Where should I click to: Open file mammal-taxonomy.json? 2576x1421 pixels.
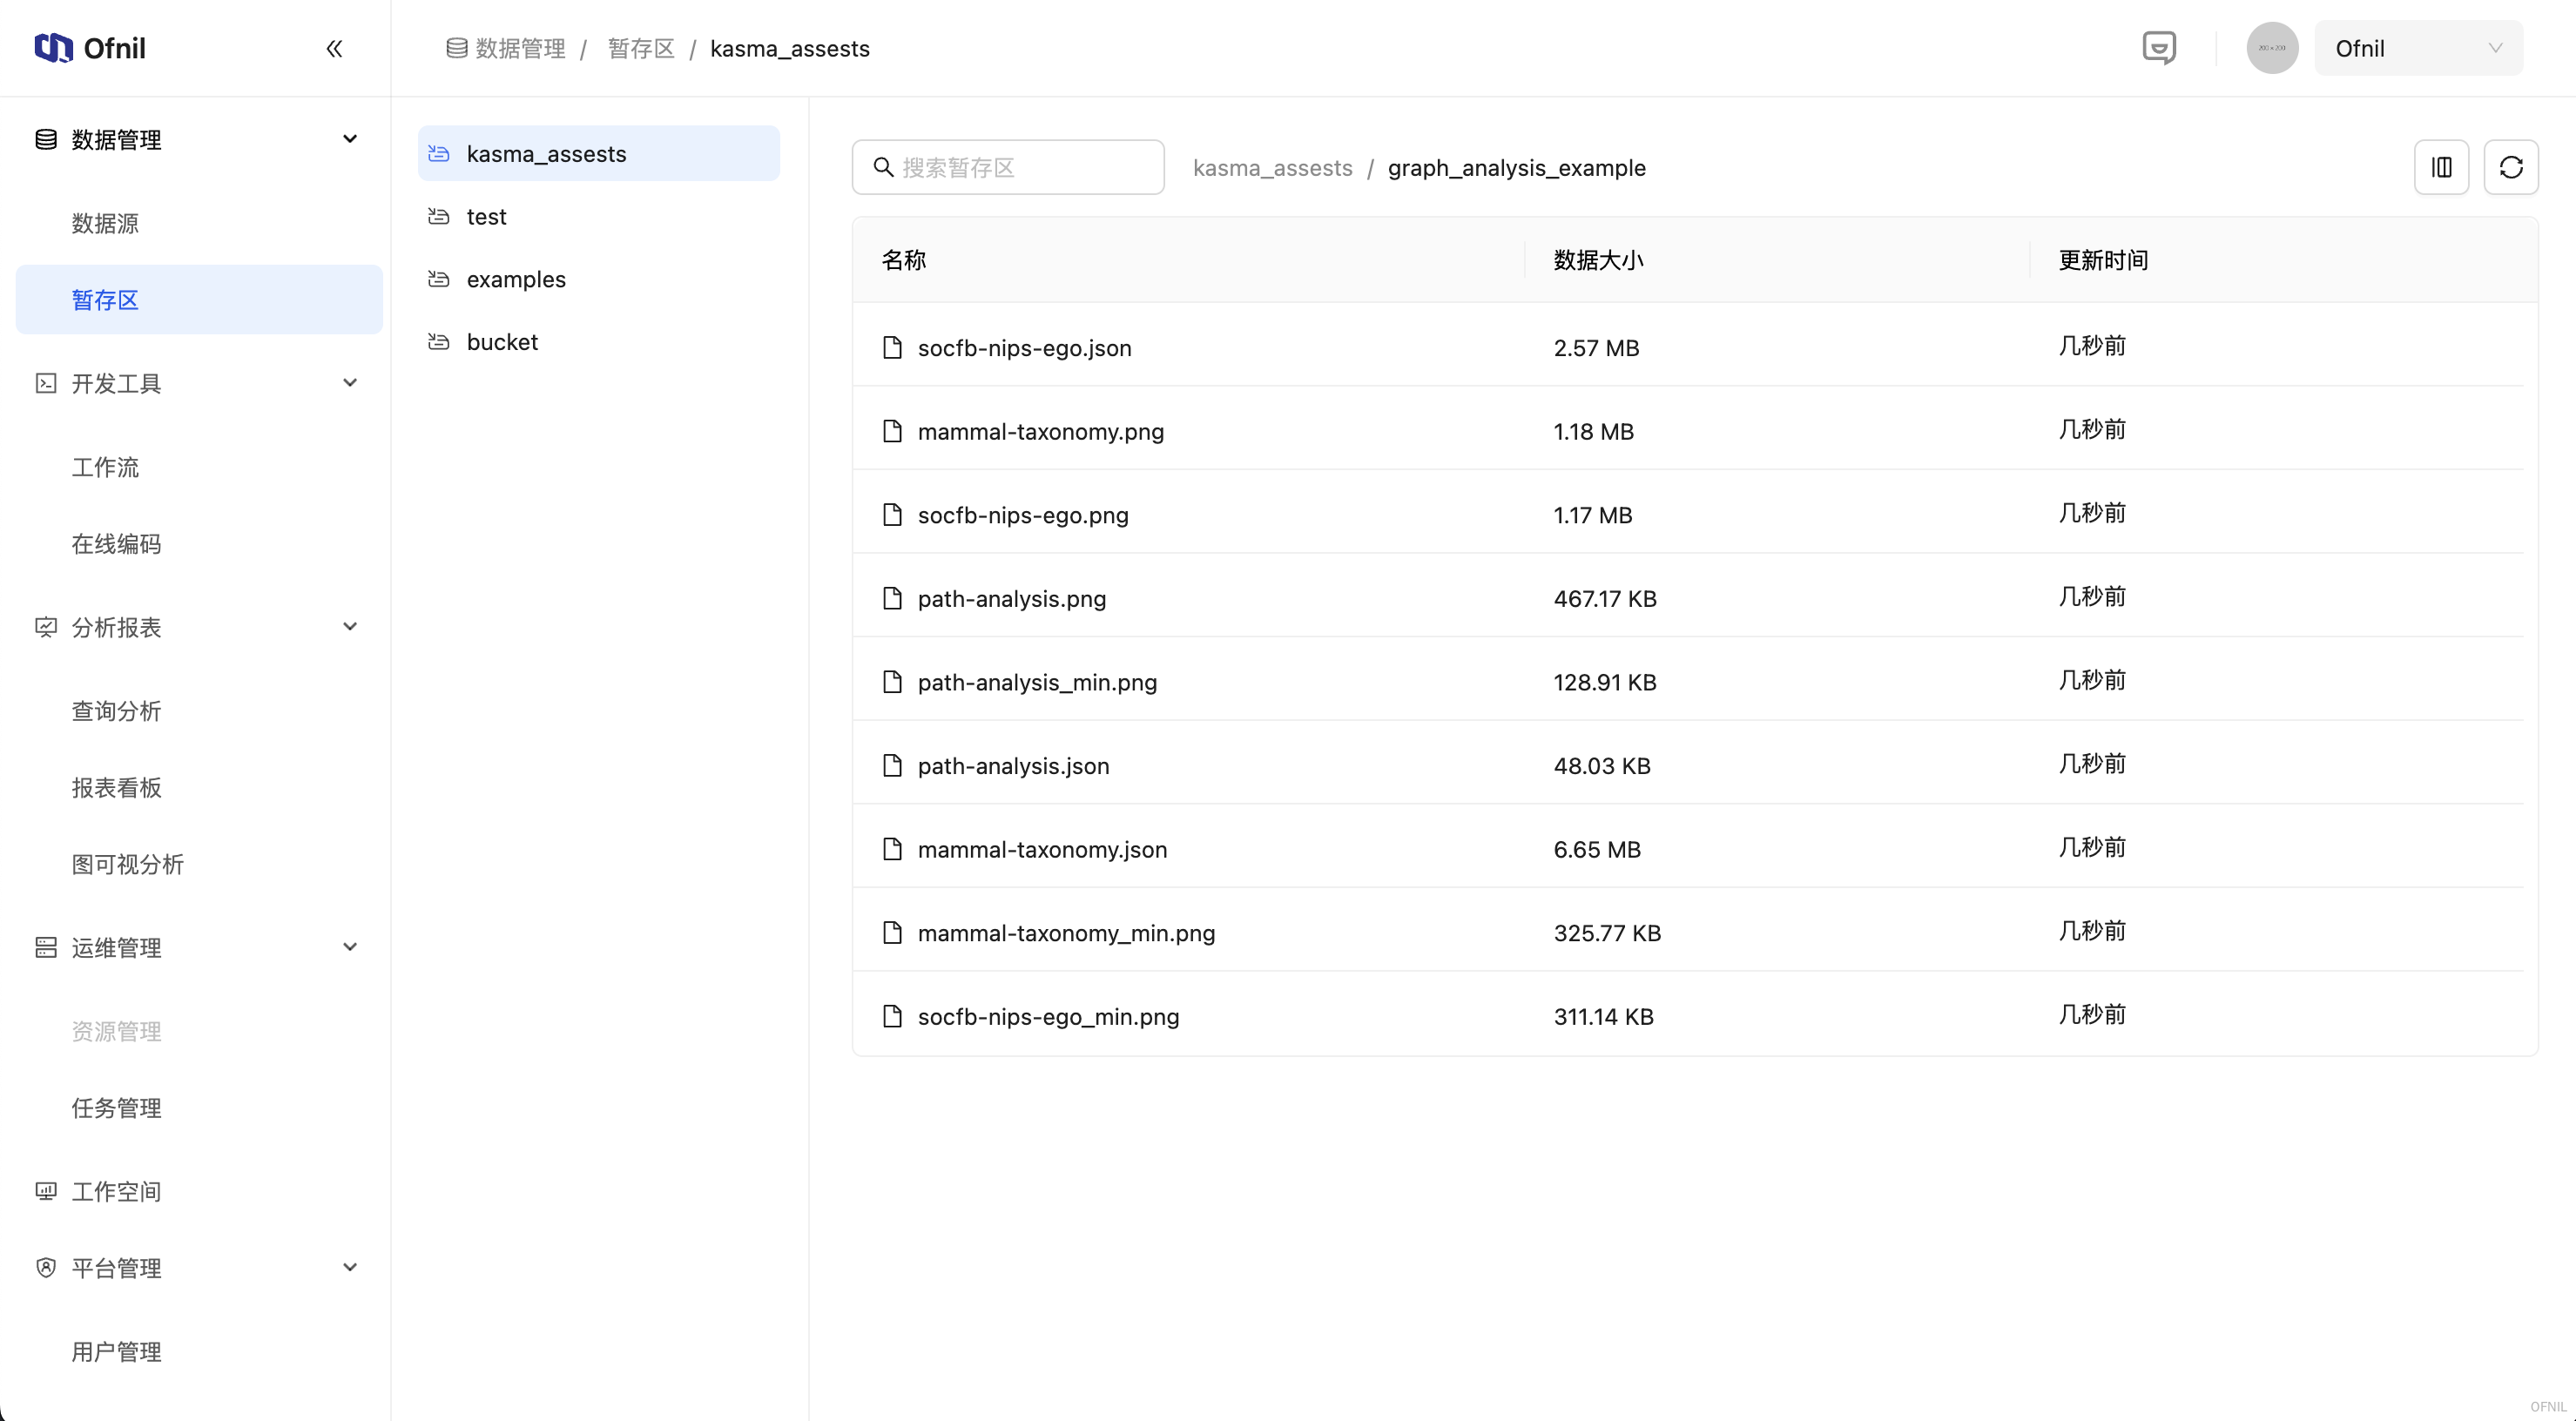tap(1042, 849)
